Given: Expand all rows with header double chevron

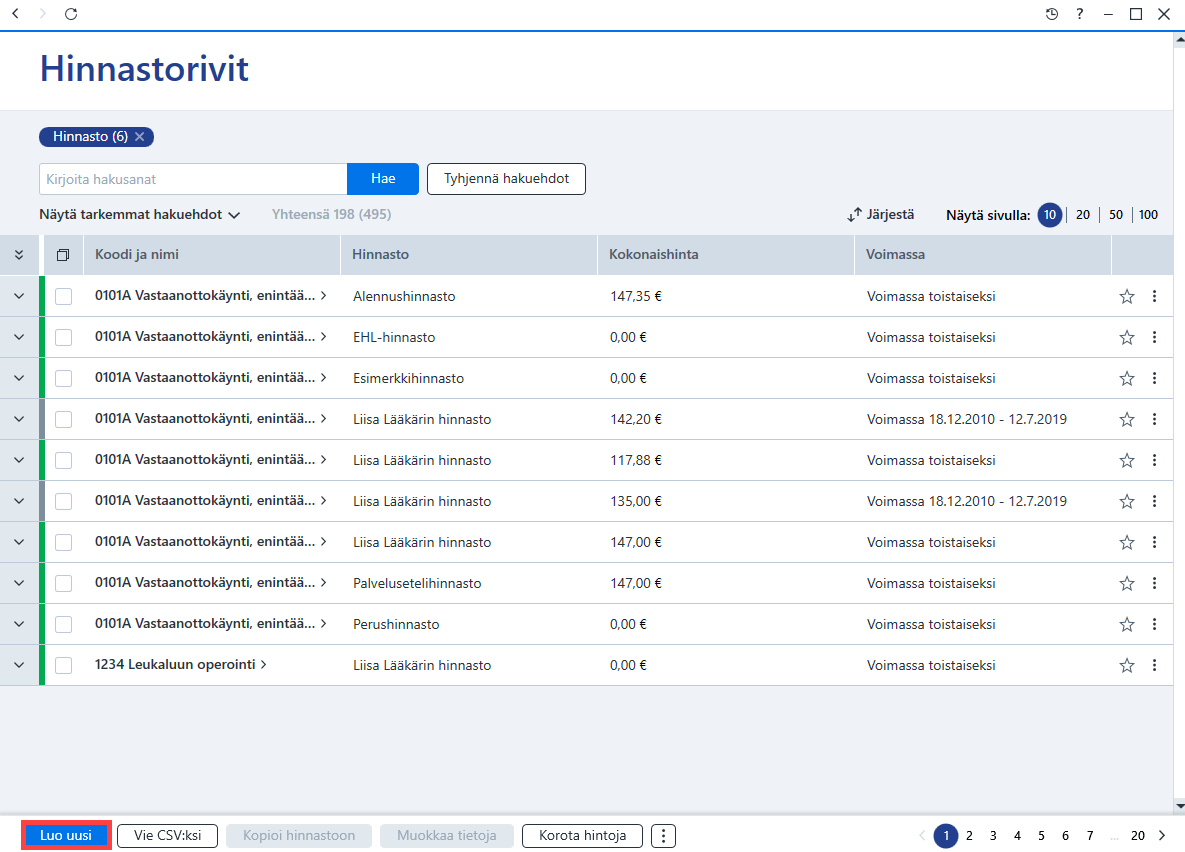Looking at the screenshot, I should (x=19, y=255).
